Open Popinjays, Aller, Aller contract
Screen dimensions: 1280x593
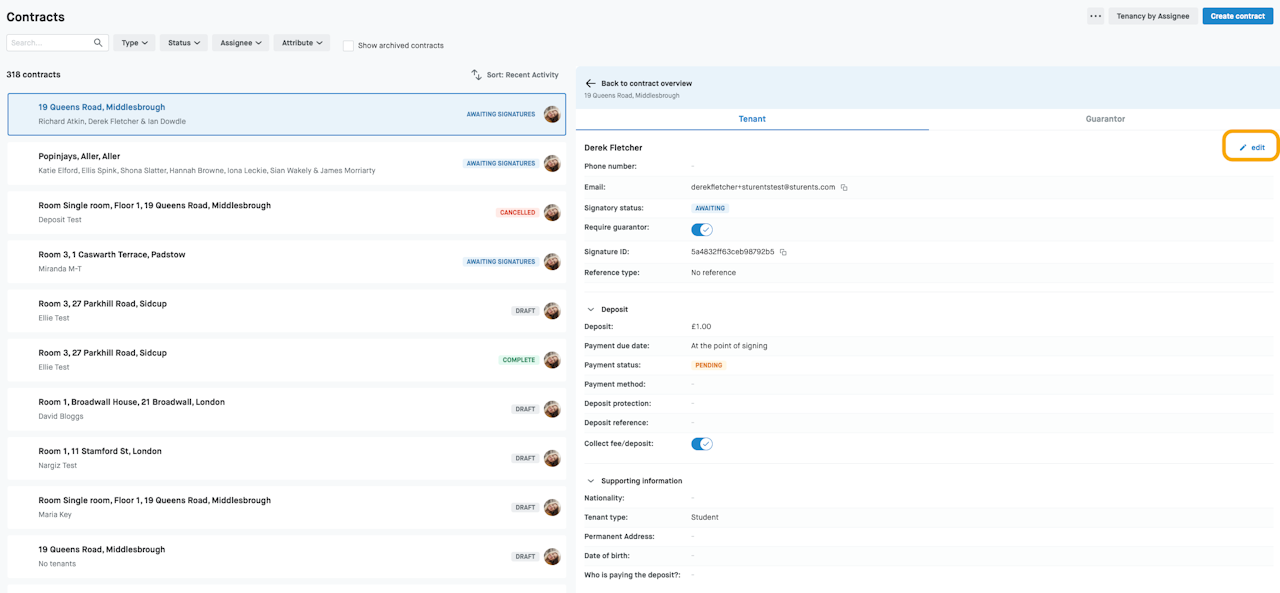click(286, 163)
